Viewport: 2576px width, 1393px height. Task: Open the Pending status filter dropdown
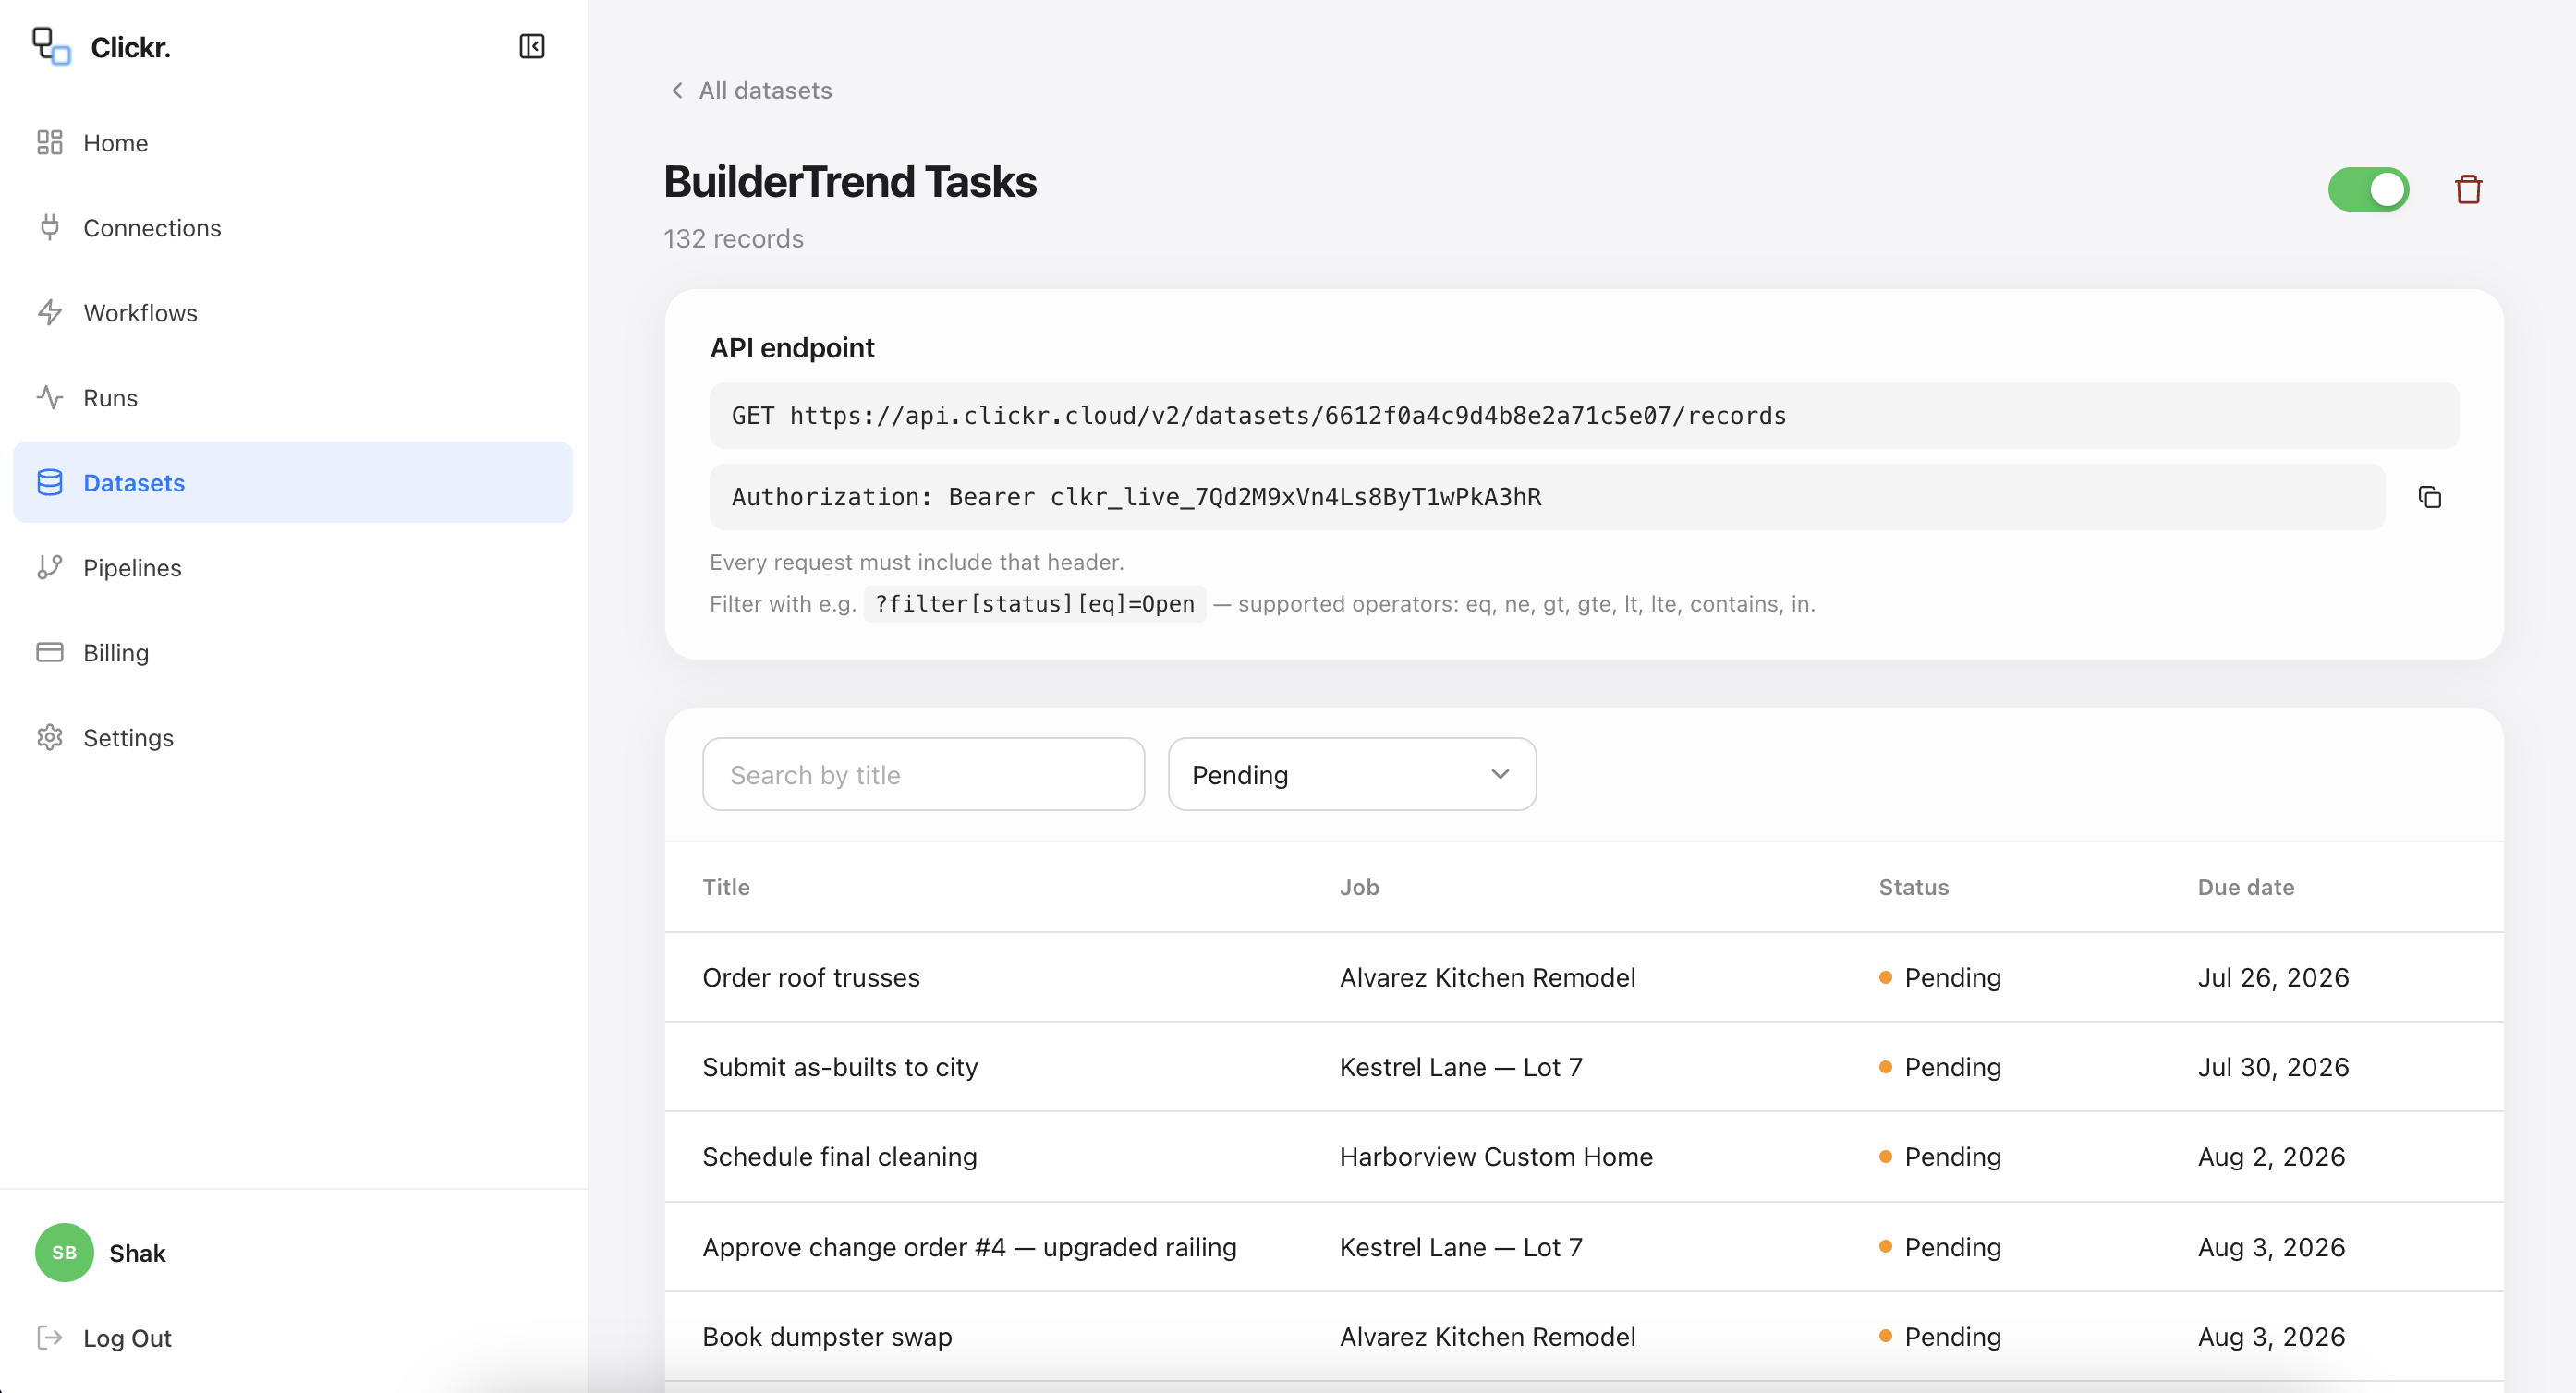(x=1352, y=774)
